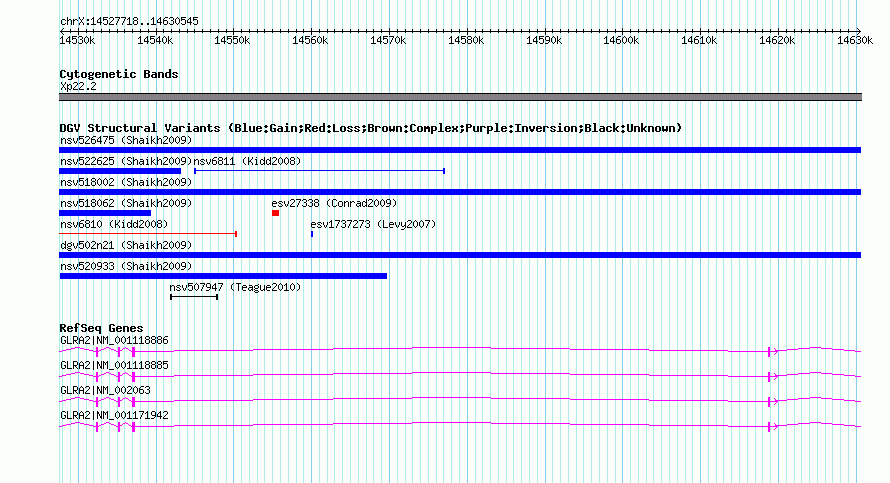Click the blue gain bar of nsv520933
The height and width of the screenshot is (483, 890).
pos(224,276)
